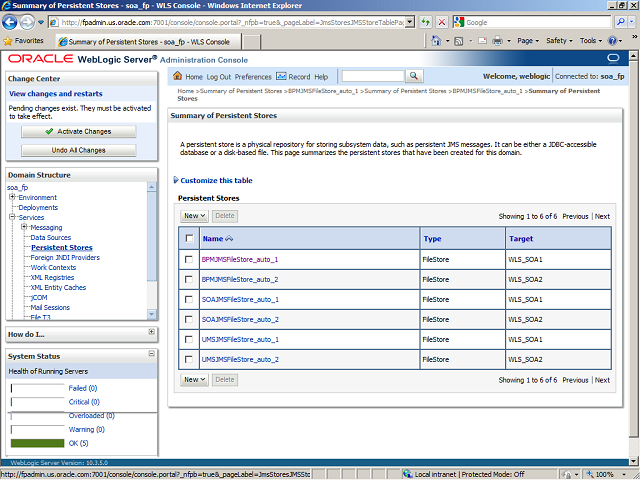Click the Record icon in console toolbar
This screenshot has height=480, width=640.
pyautogui.click(x=281, y=76)
